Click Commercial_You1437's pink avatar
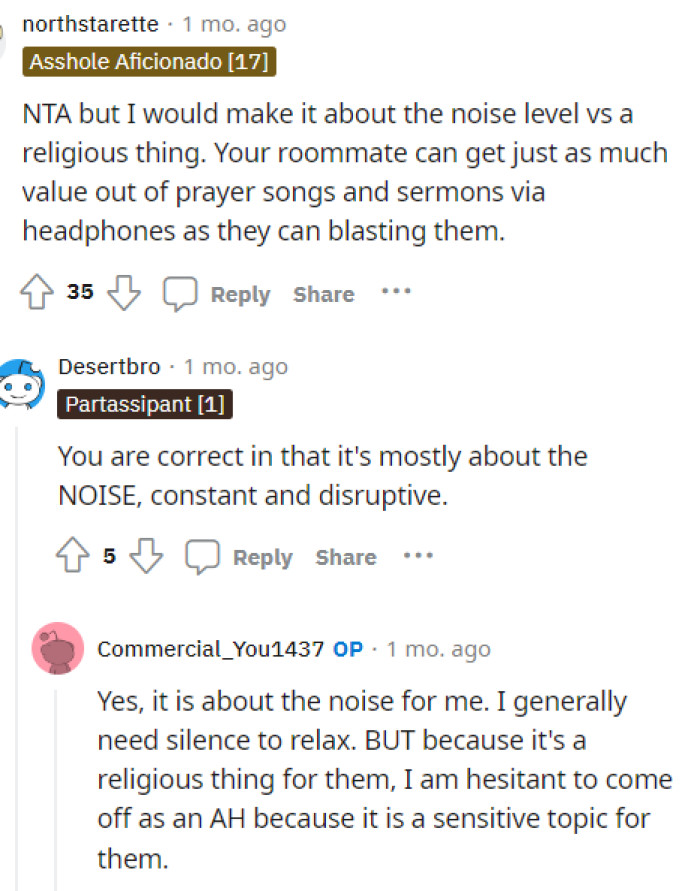 [x=57, y=649]
